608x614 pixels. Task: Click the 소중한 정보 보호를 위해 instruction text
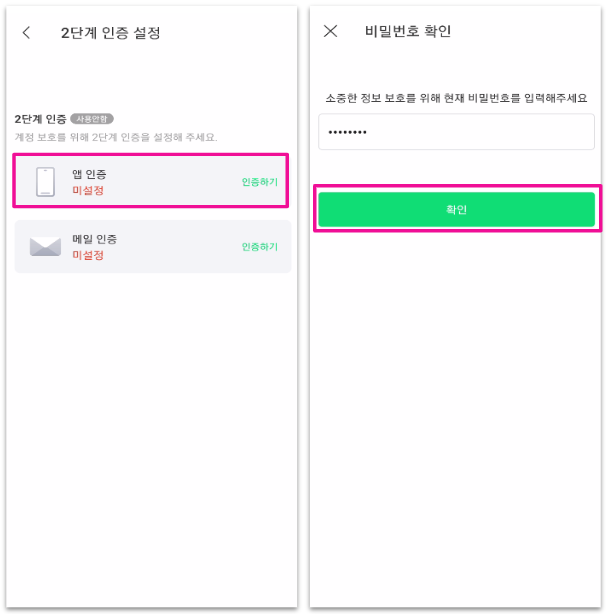click(x=456, y=98)
